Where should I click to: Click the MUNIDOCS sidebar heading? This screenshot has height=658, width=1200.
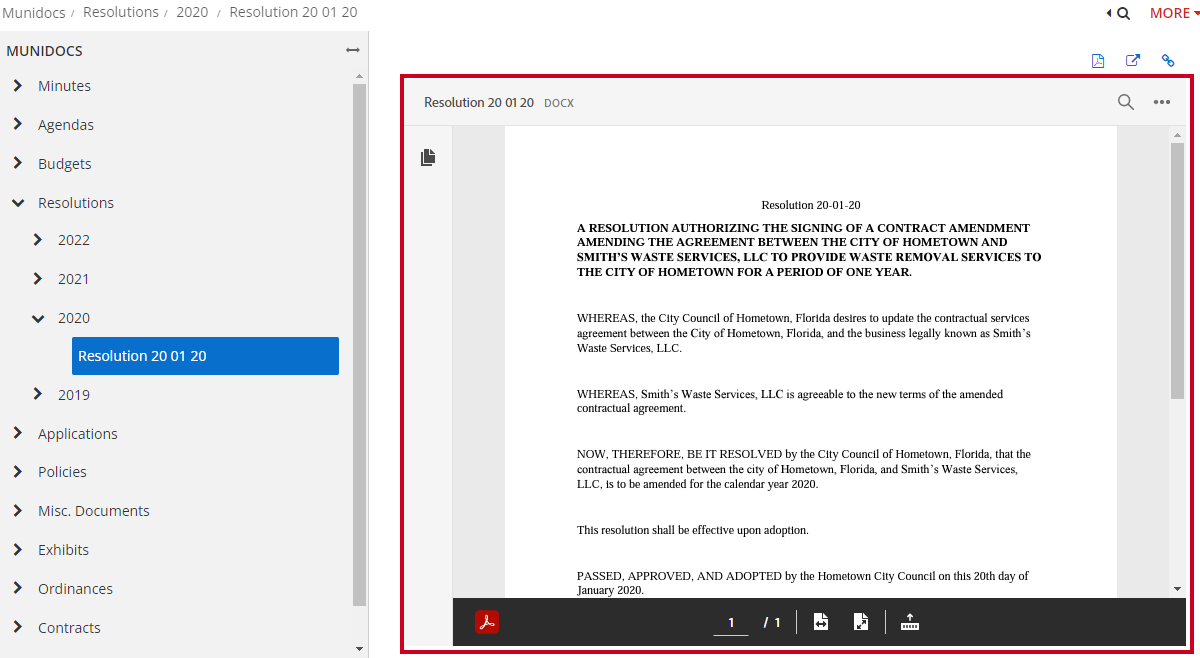point(44,51)
